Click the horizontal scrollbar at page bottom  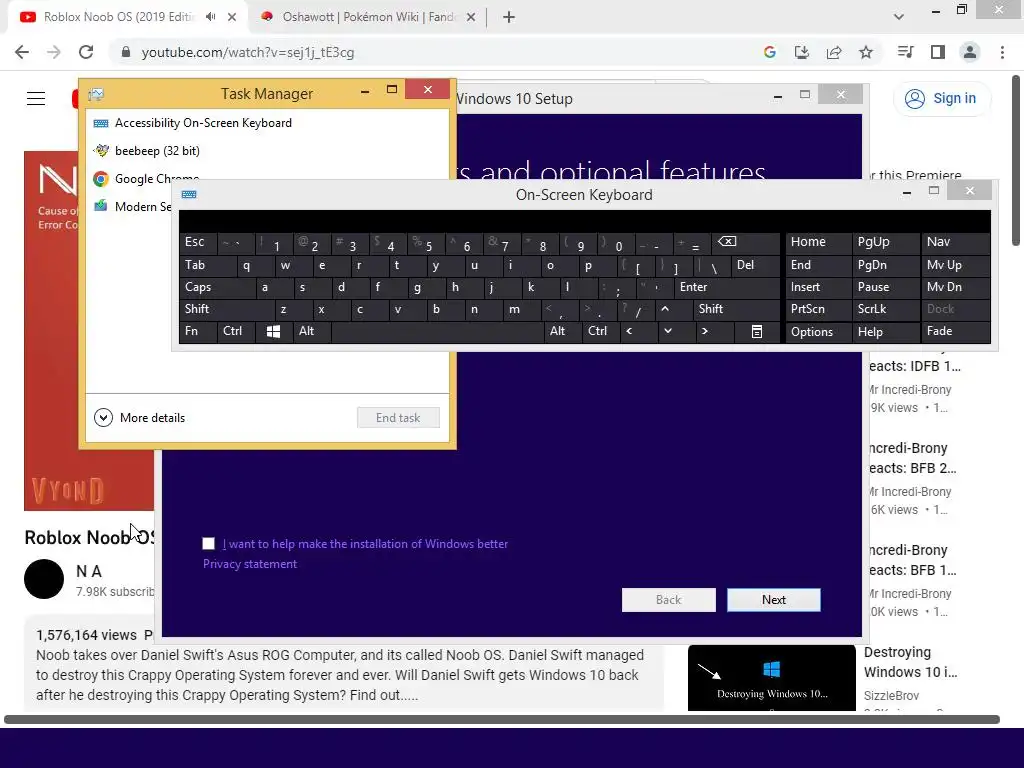point(502,720)
